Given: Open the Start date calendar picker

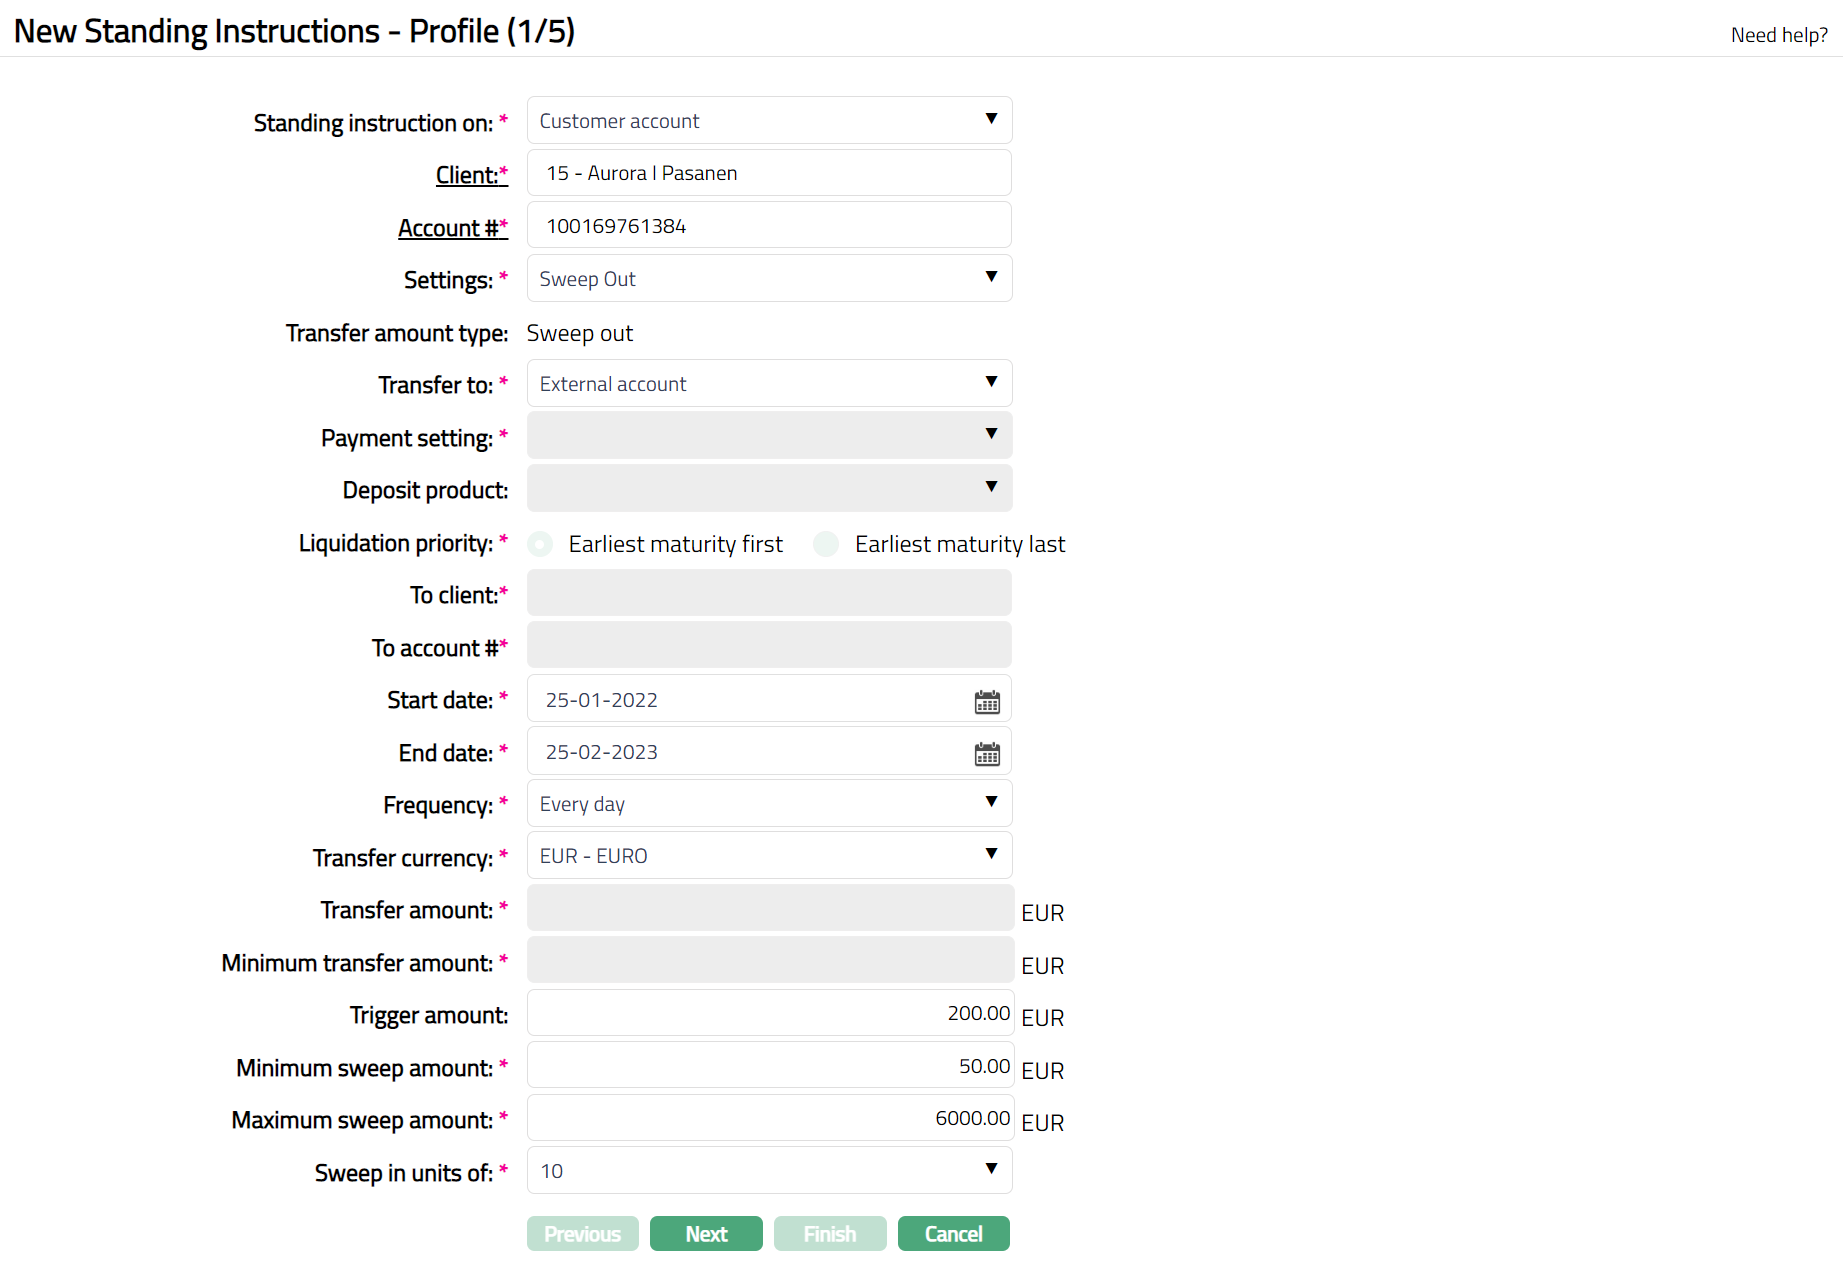Looking at the screenshot, I should click(x=987, y=702).
